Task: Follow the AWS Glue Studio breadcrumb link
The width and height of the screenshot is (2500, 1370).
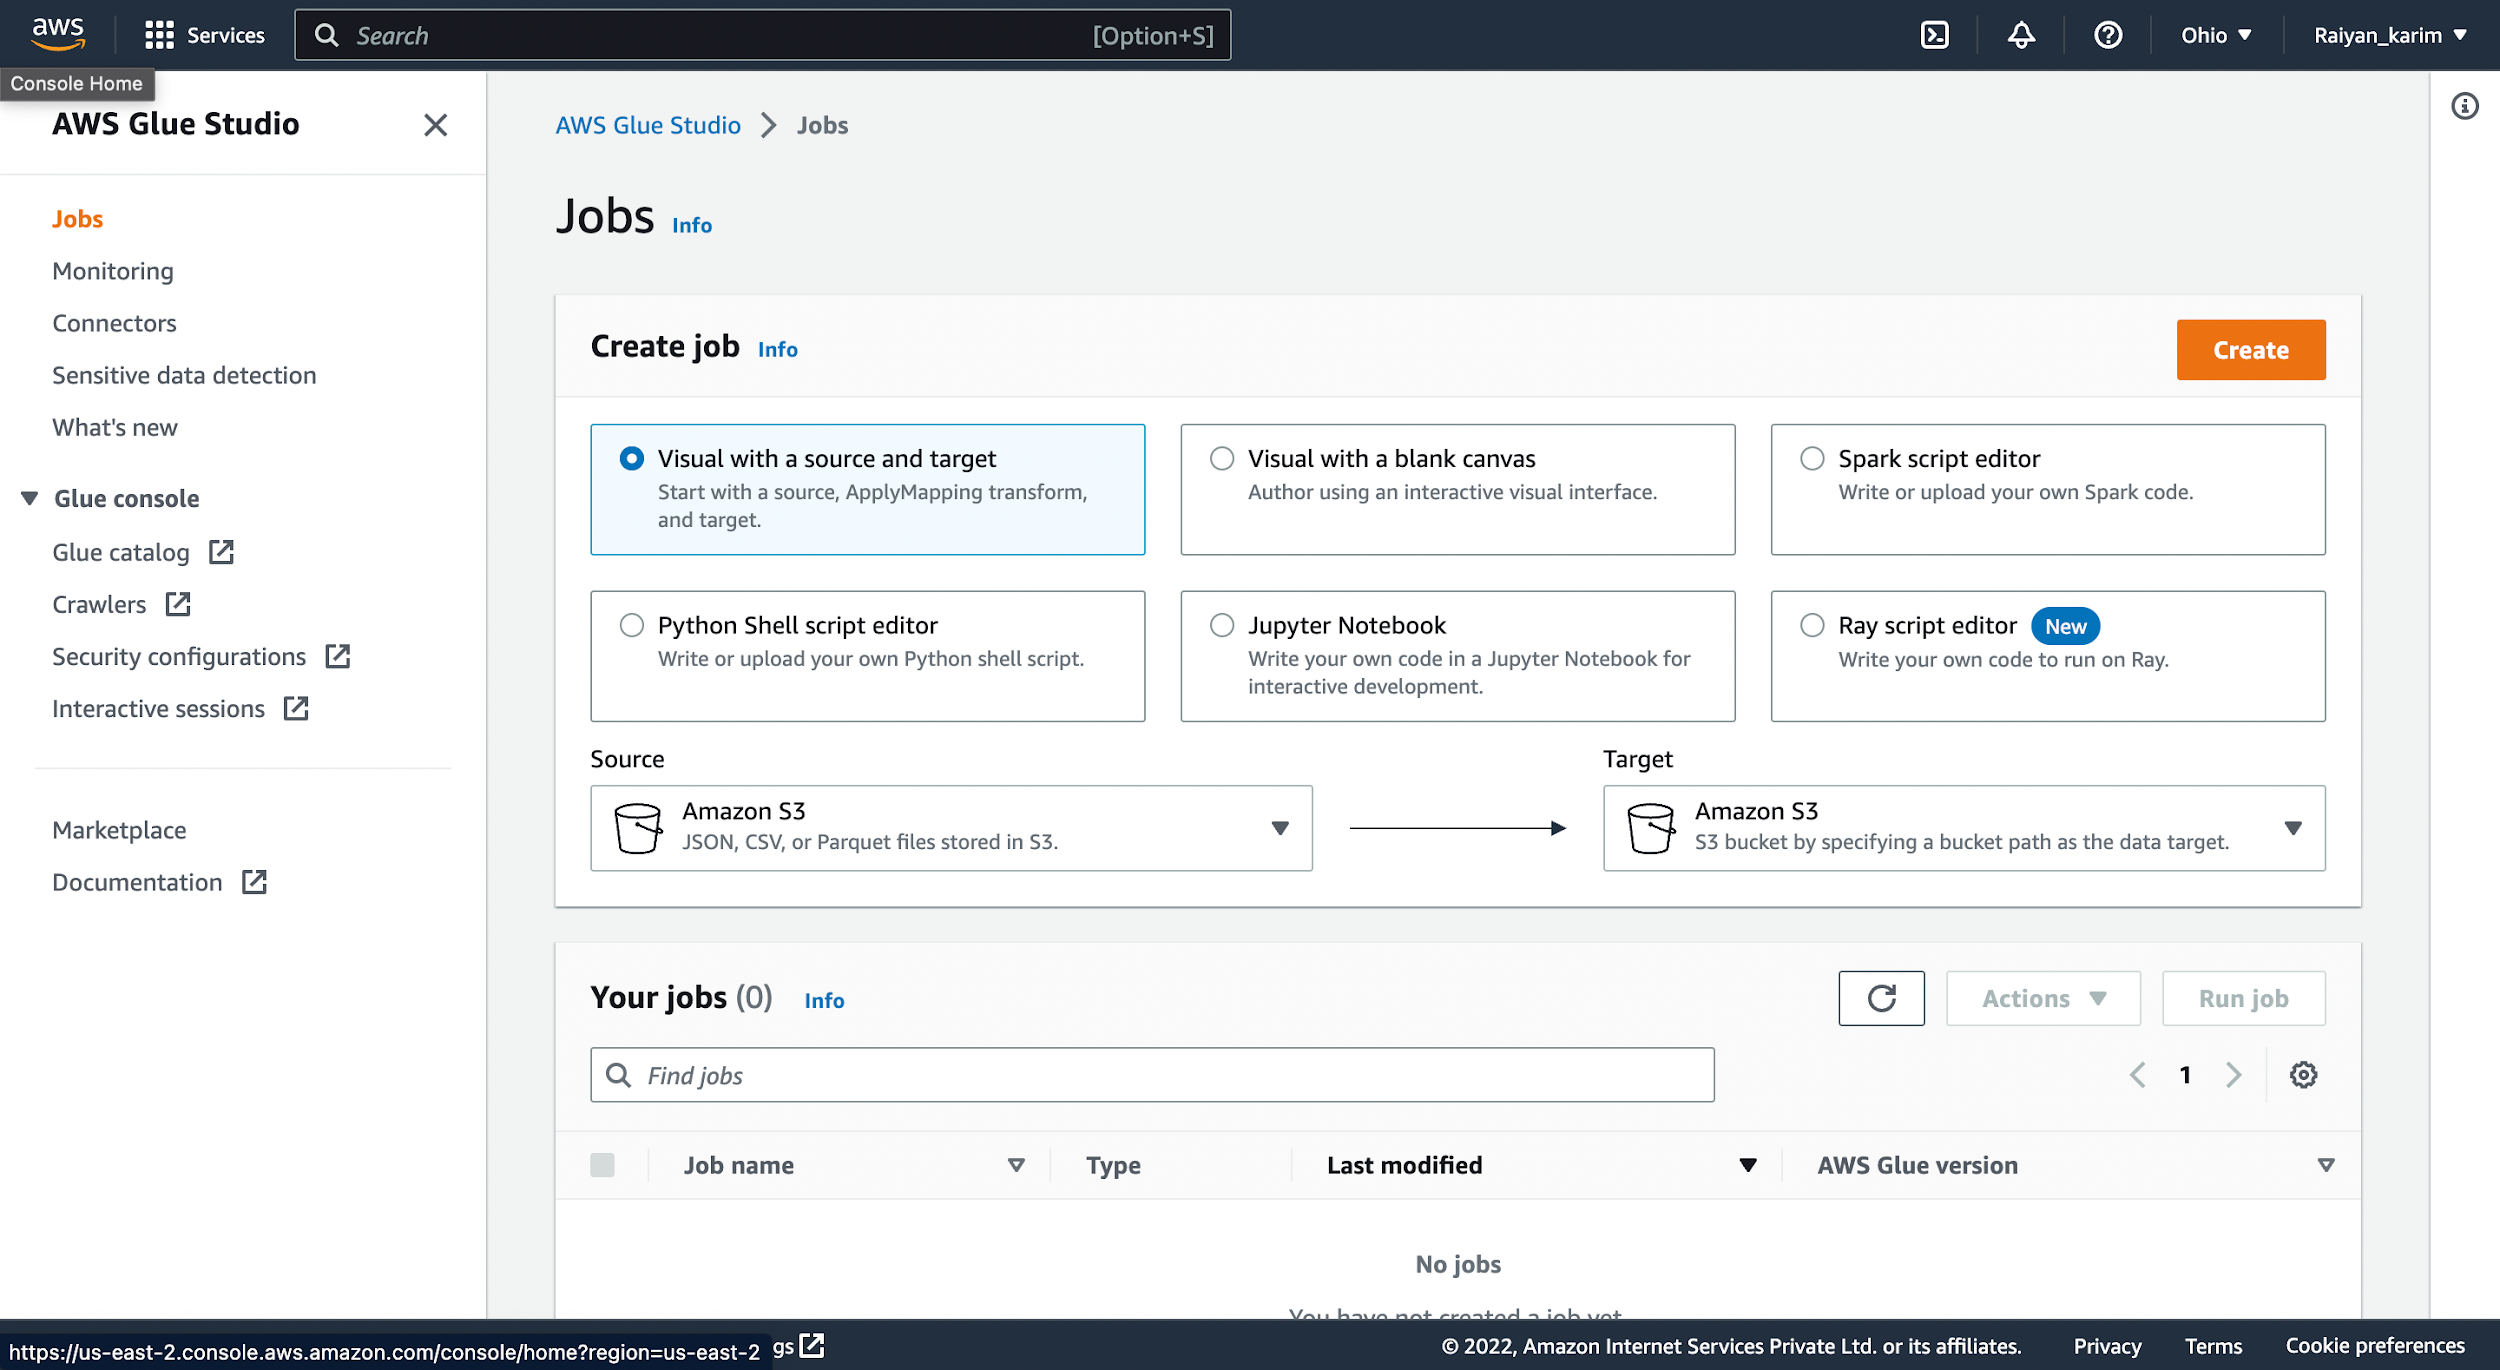Action: [648, 125]
